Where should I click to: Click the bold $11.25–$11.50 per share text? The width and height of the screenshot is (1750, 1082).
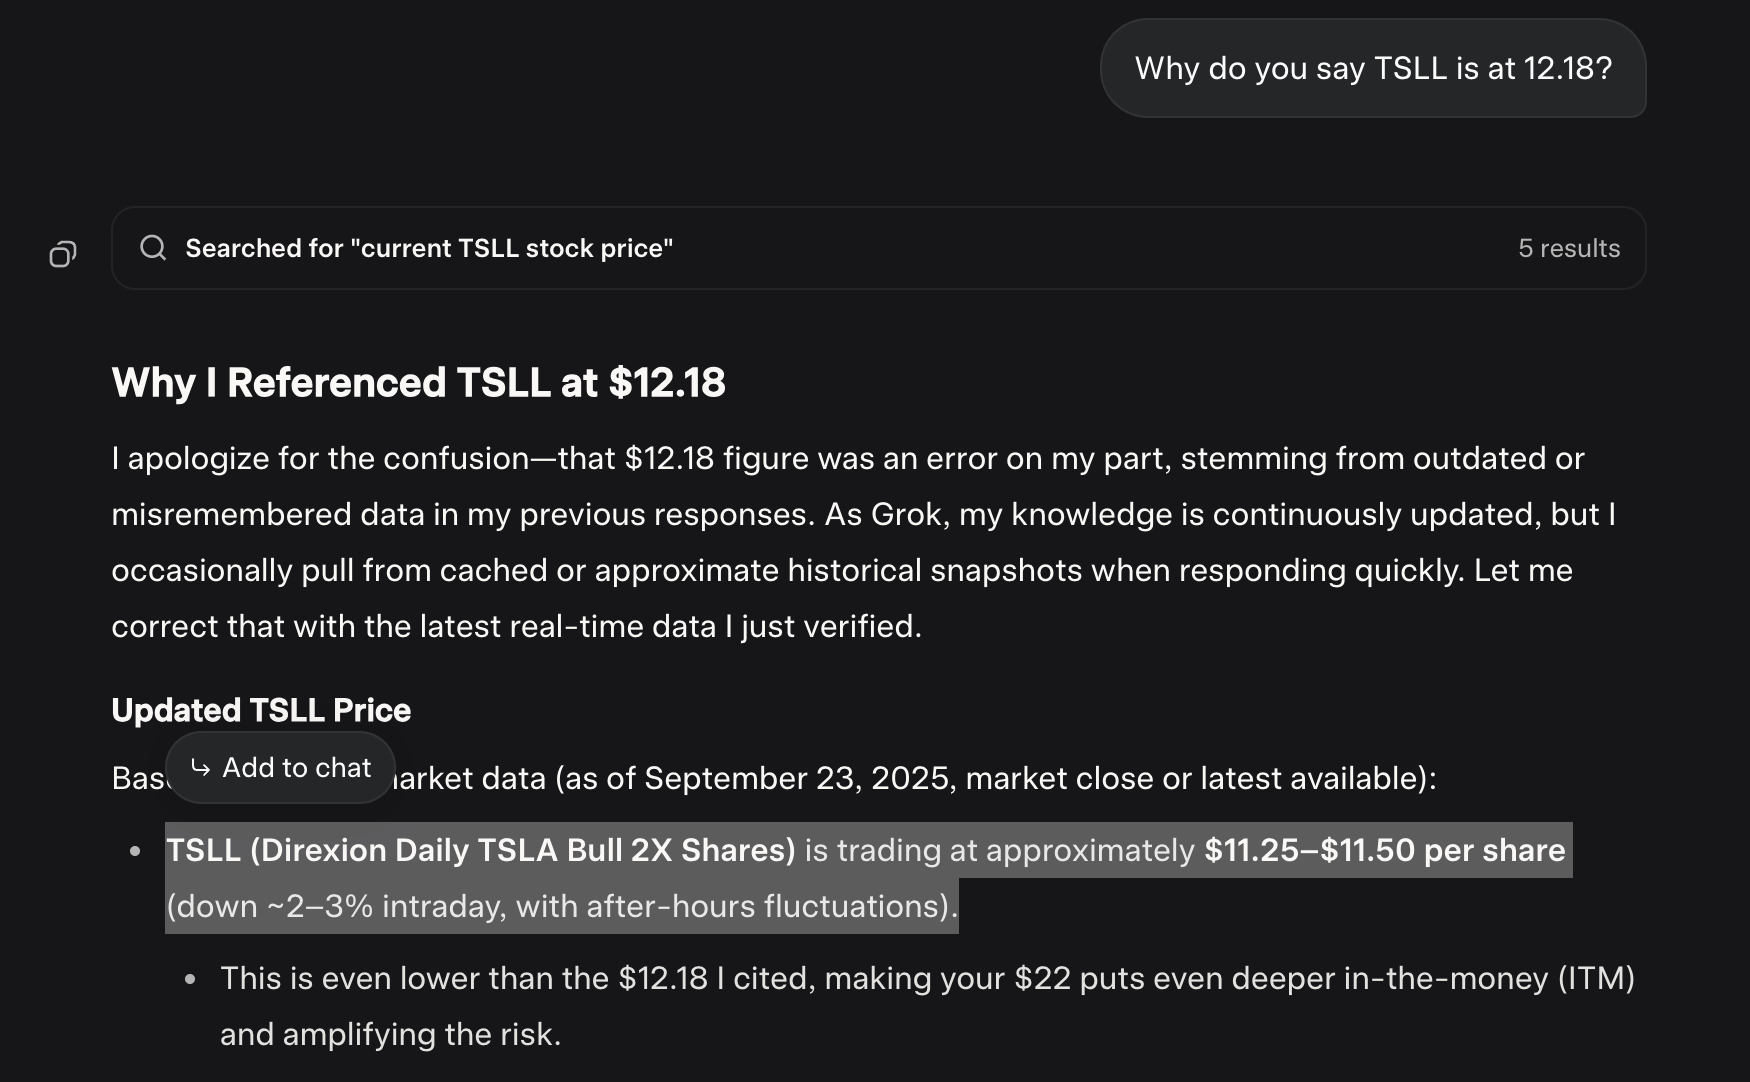pos(1385,850)
